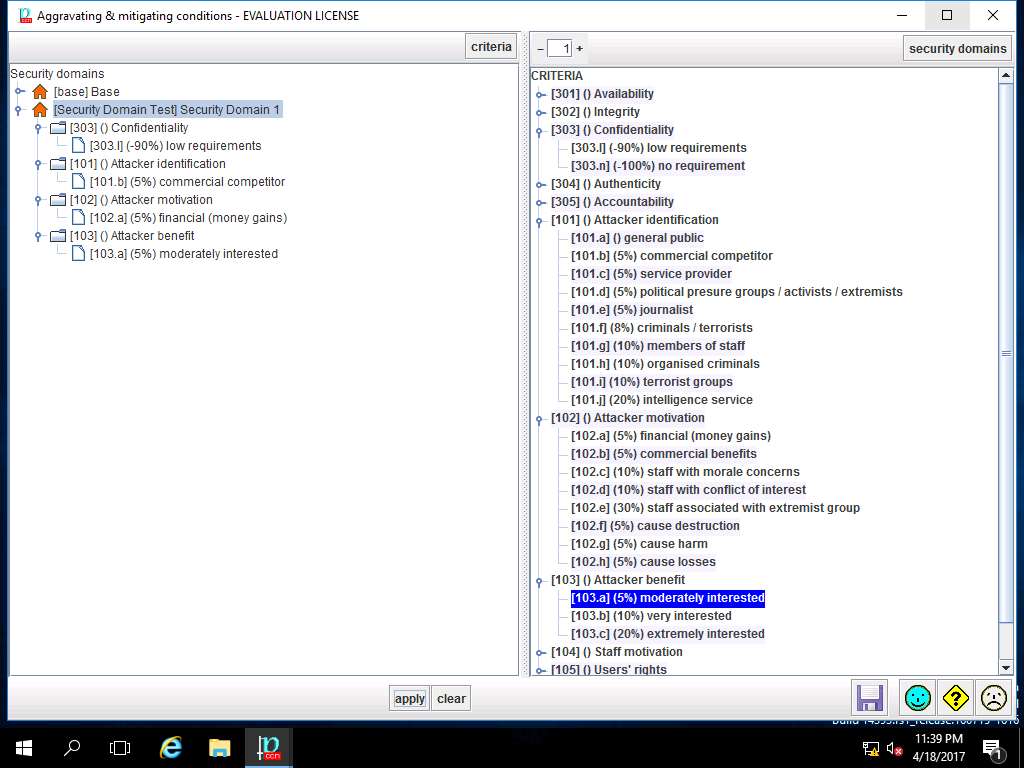Click the green happy face icon

tap(918, 698)
